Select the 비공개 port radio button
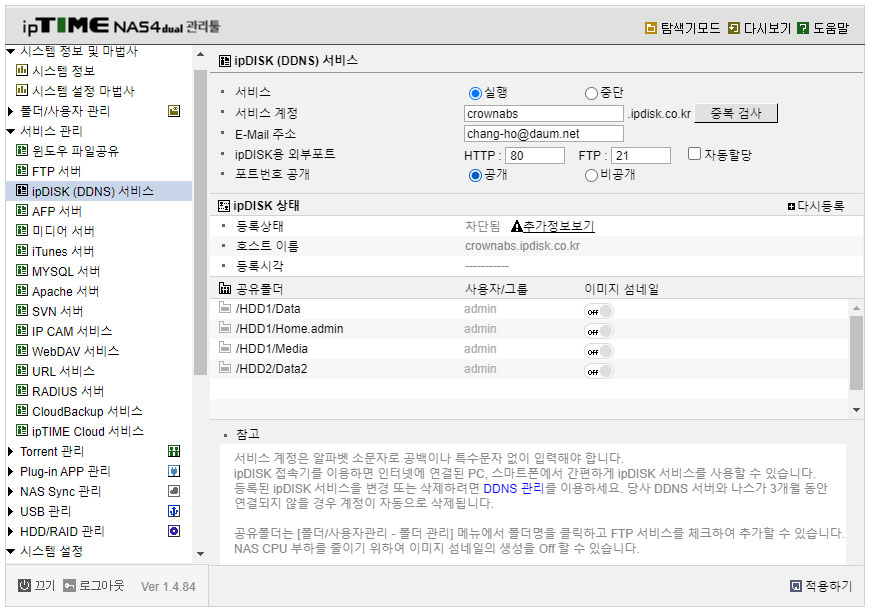Viewport: 872px width, 612px height. coord(591,176)
